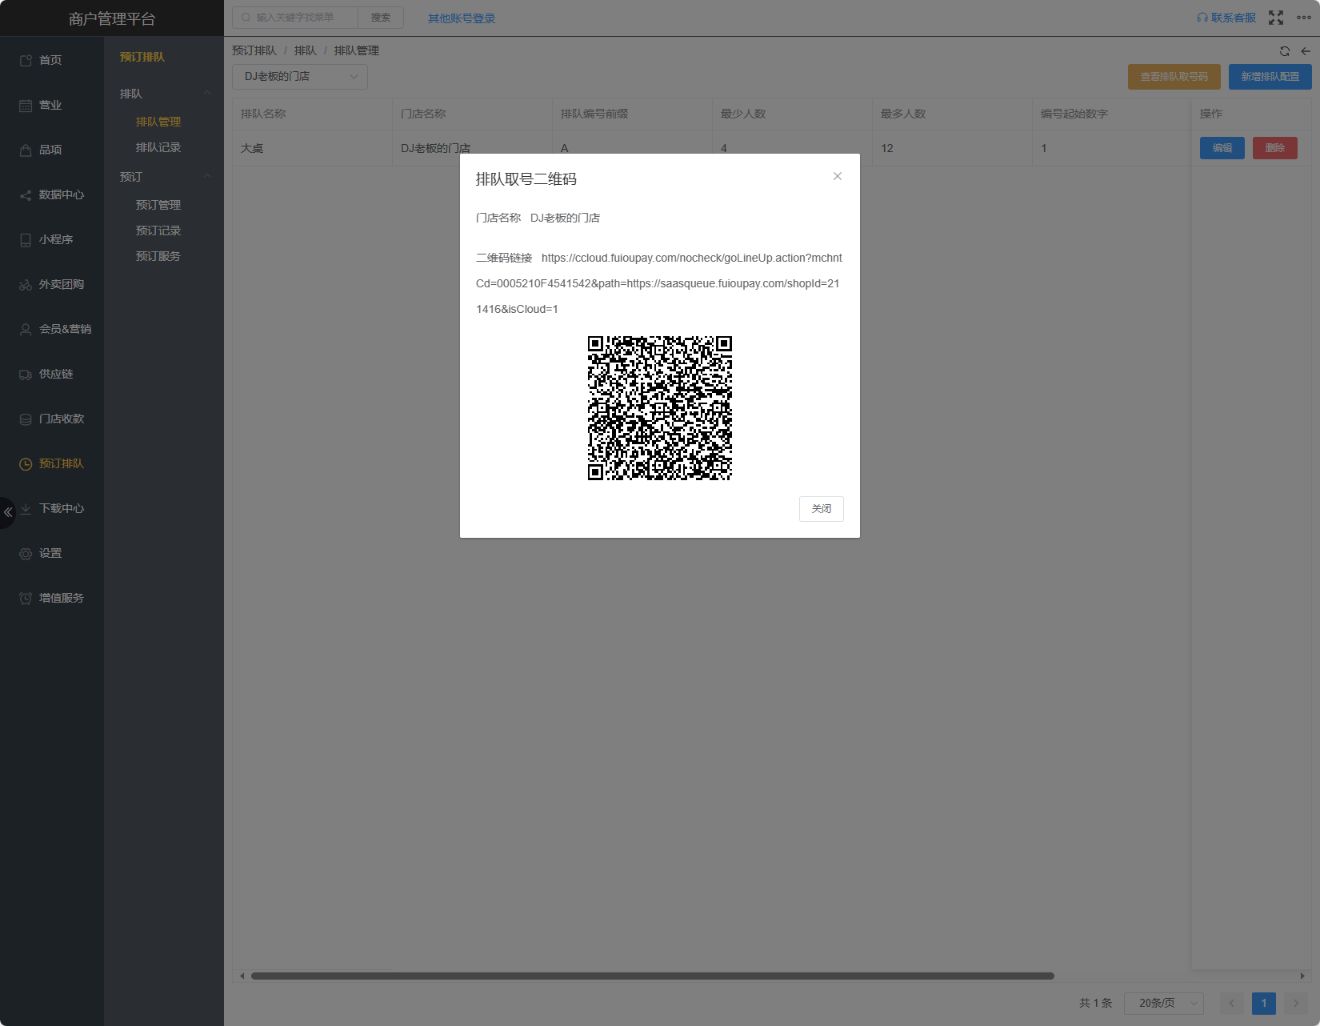Click the queue QR code image
This screenshot has height=1026, width=1320.
coord(660,408)
